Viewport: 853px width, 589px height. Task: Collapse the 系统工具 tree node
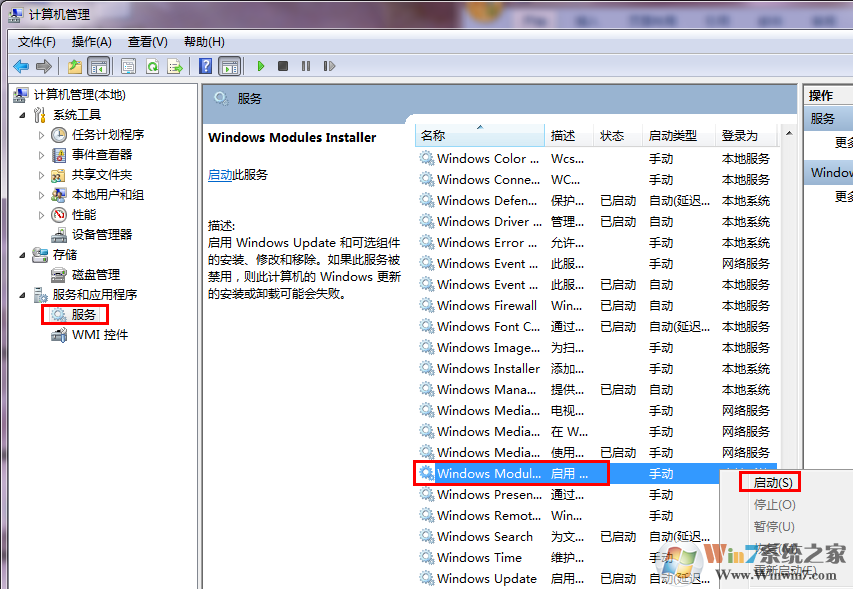click(x=23, y=115)
